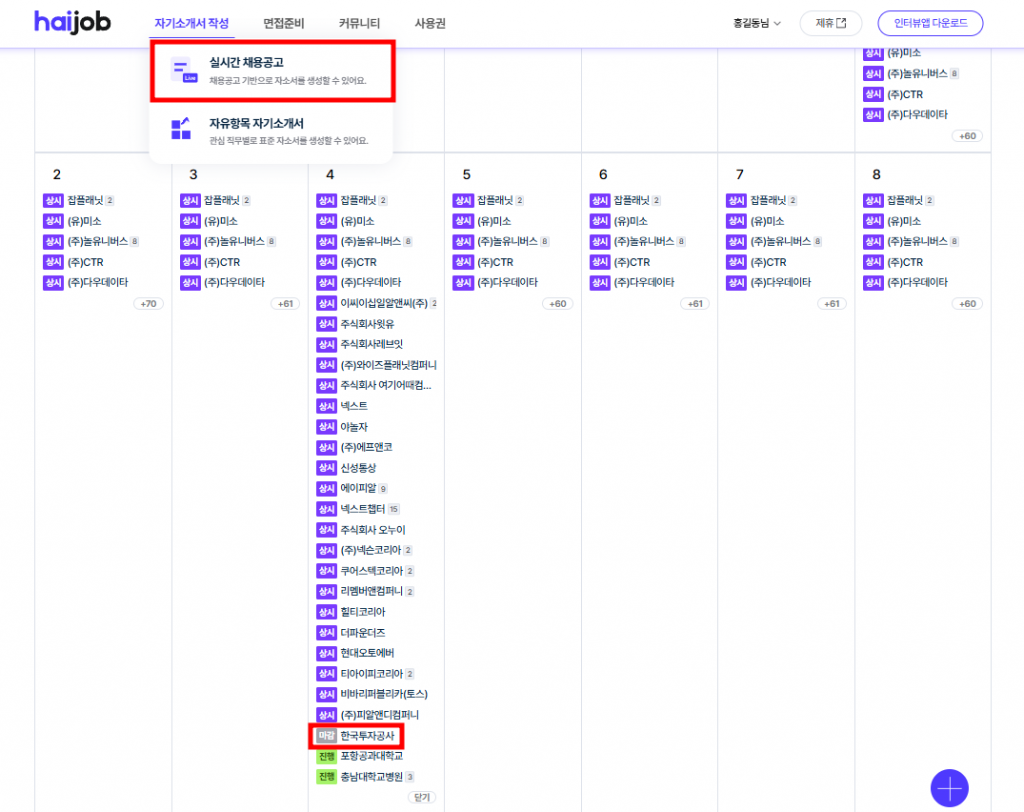
Task: Click the 마감 badge beside 한국투자공사
Action: click(x=327, y=736)
